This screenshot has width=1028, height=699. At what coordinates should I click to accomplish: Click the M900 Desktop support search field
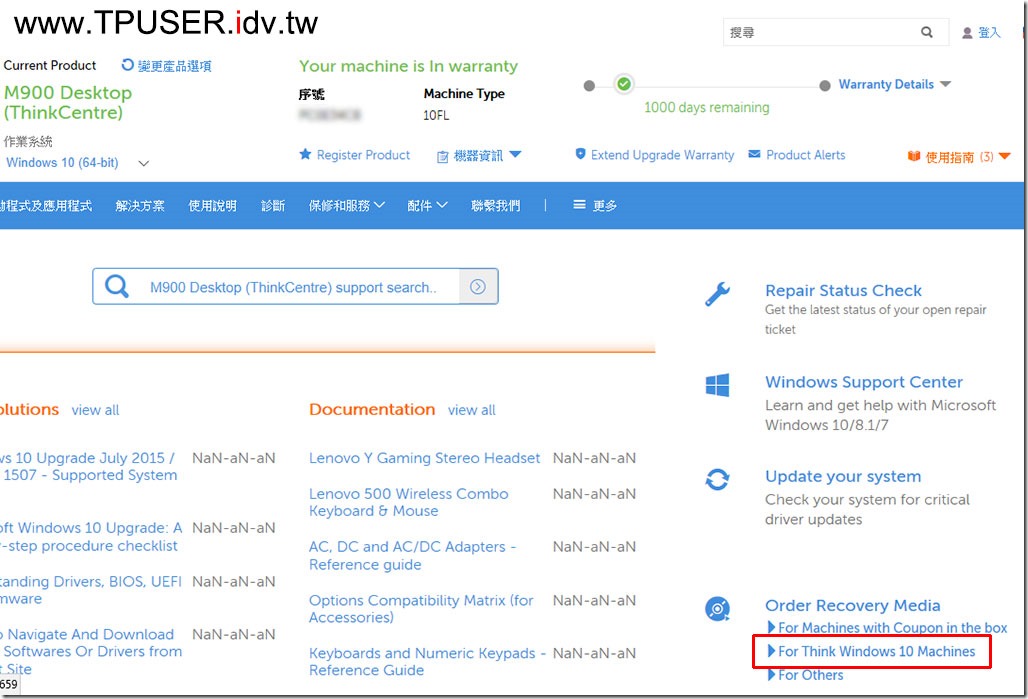(x=293, y=287)
